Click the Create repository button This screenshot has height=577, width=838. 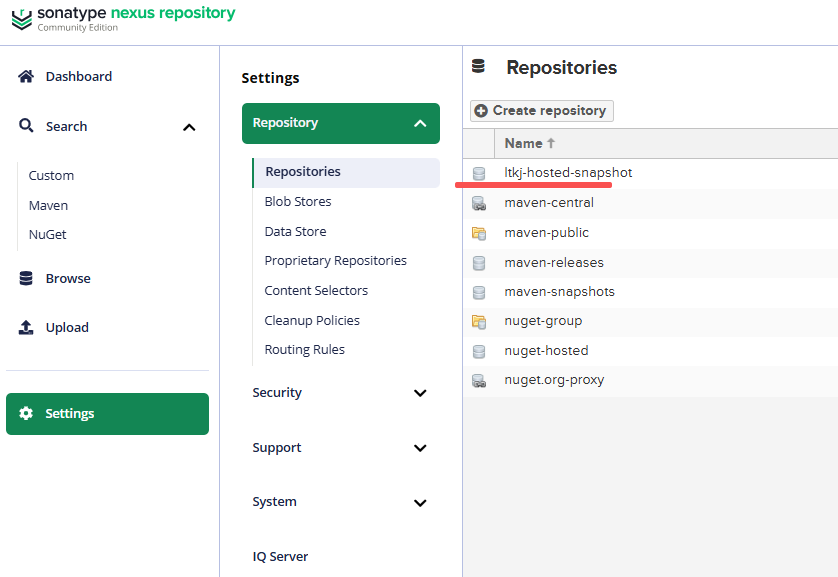[x=542, y=111]
